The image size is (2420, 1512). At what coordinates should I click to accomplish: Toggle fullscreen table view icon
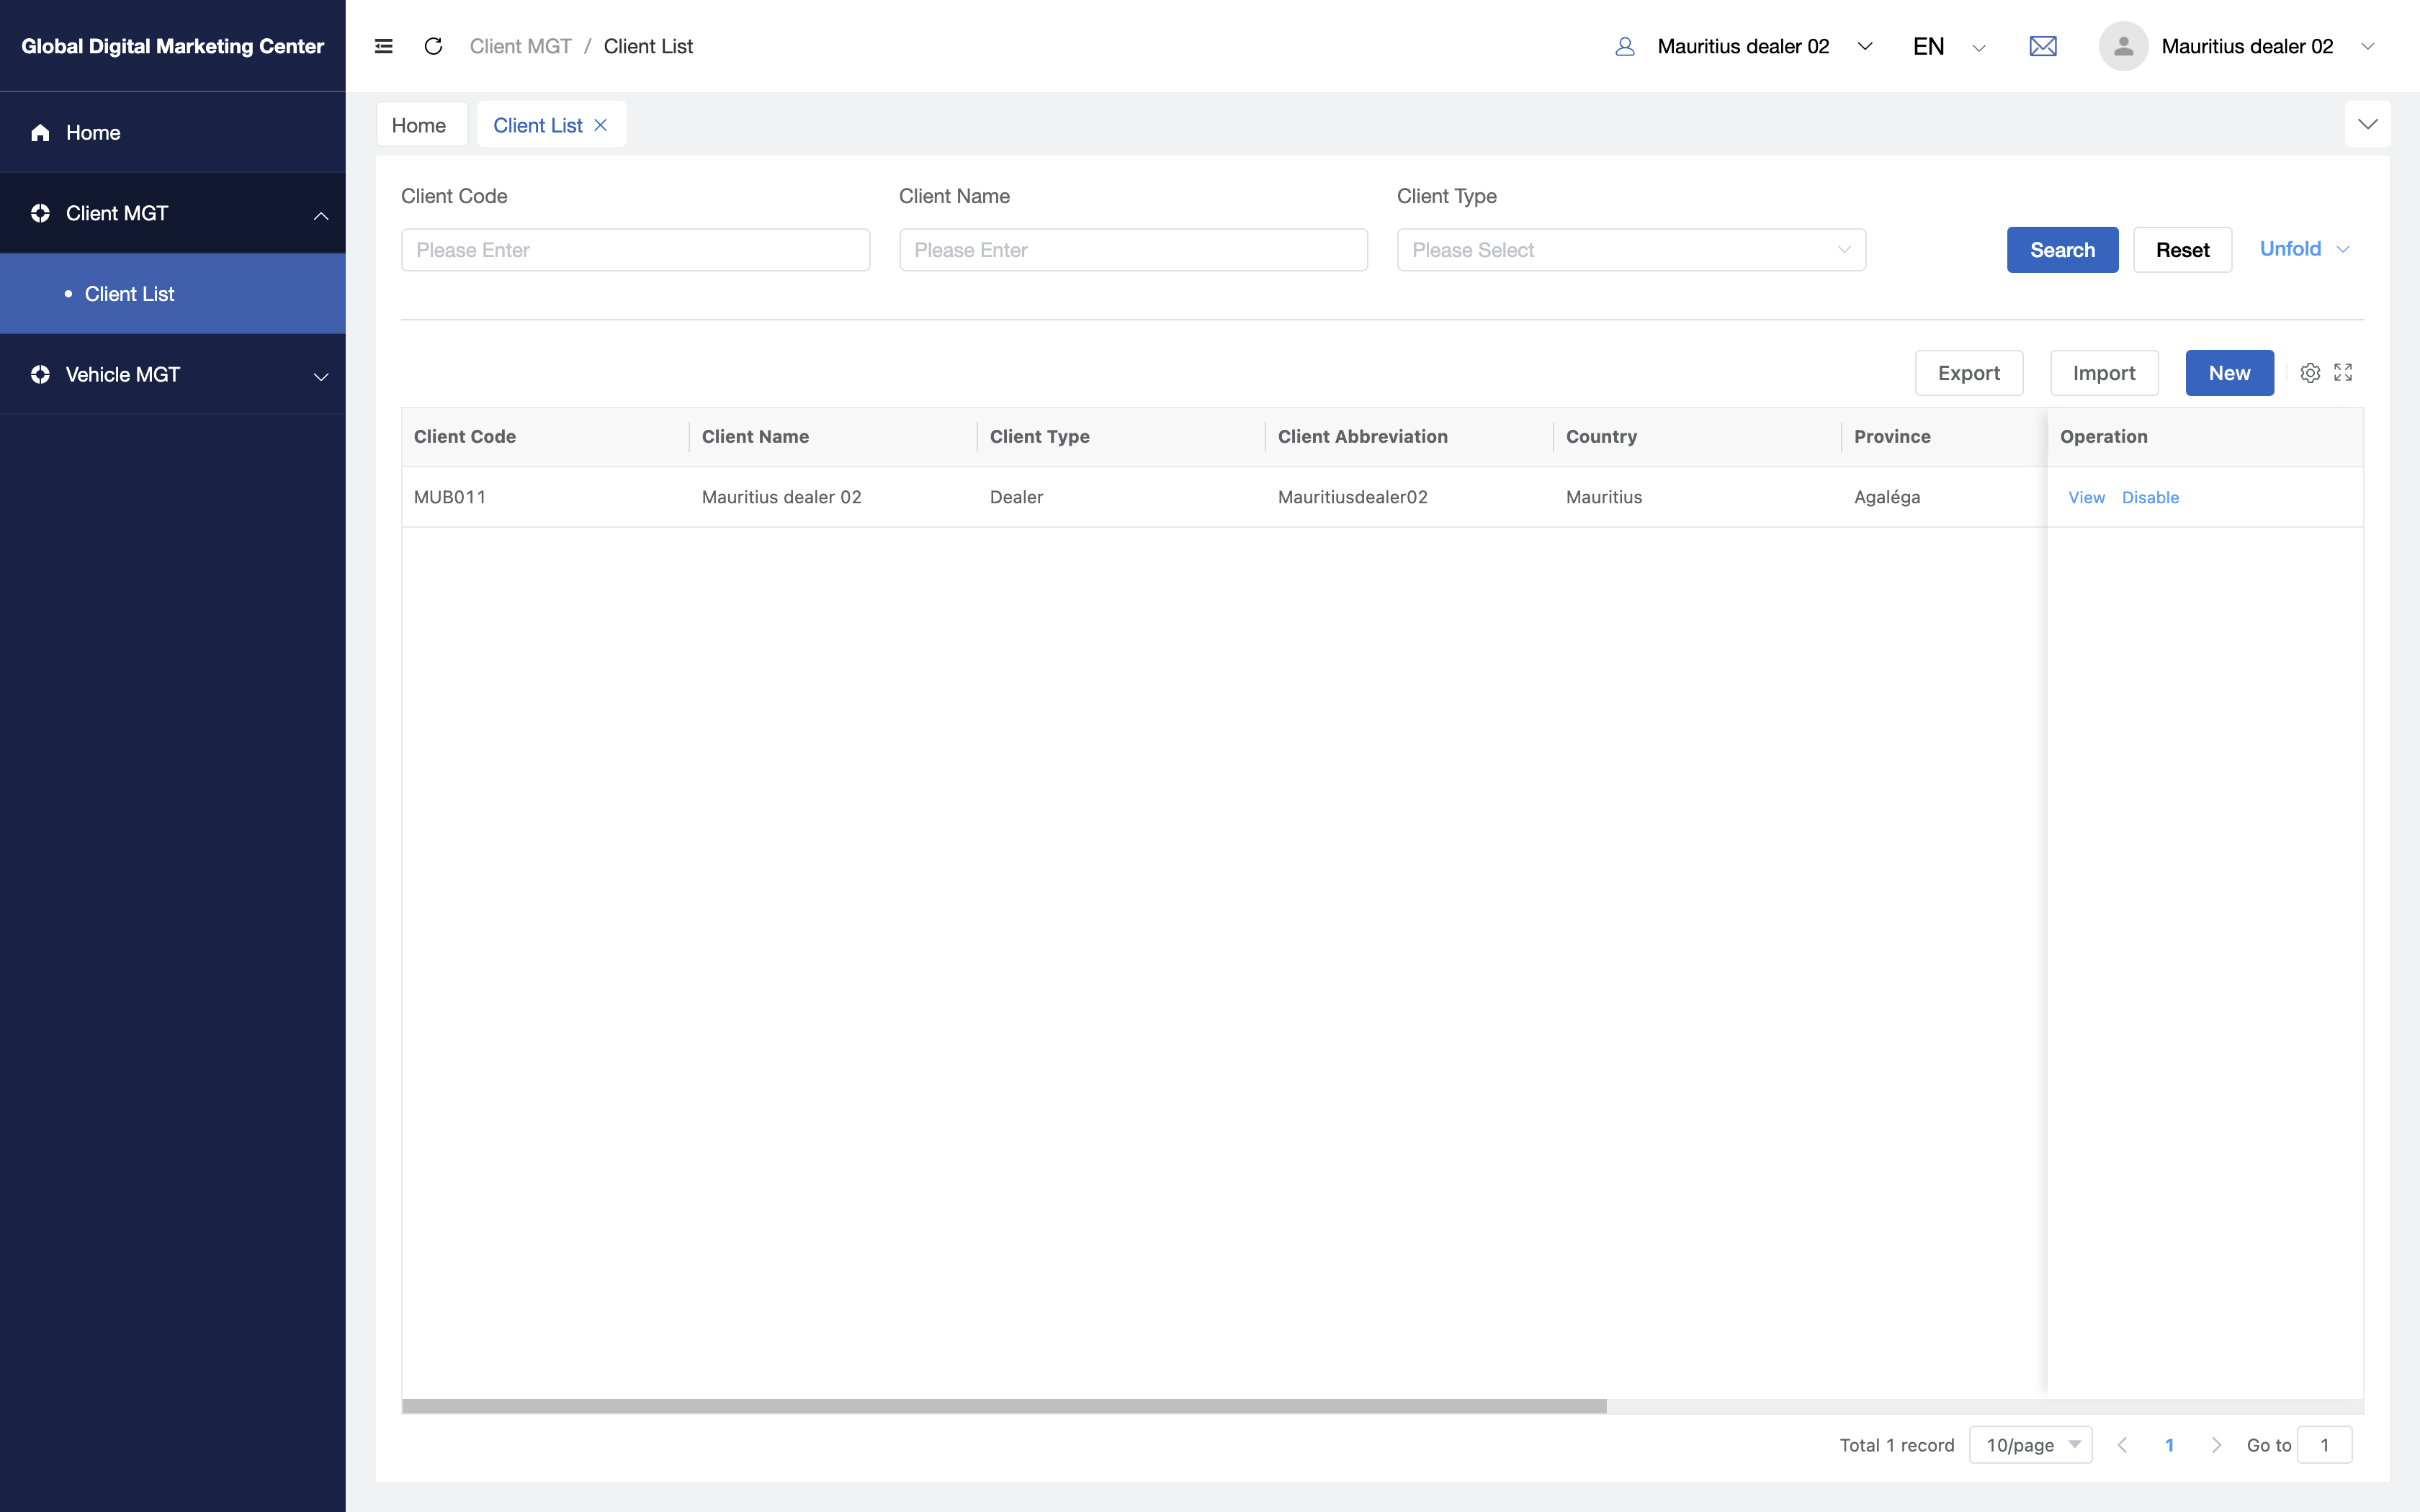pos(2343,373)
